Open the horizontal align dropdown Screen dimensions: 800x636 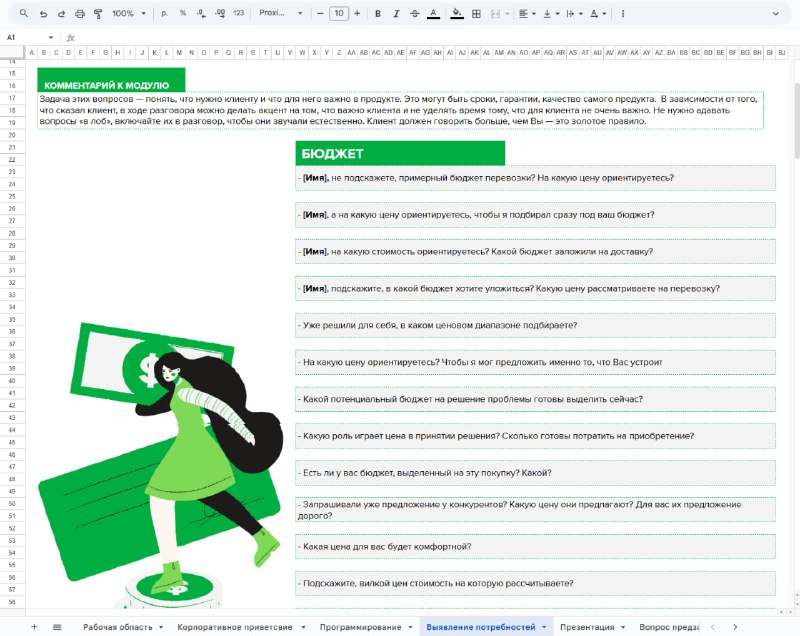tap(527, 14)
